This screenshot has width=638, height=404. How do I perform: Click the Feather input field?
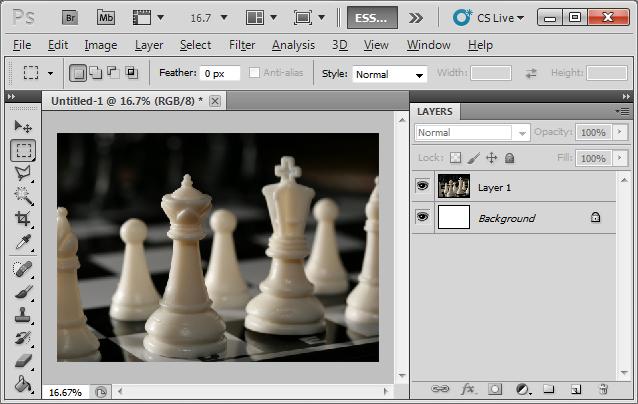219,74
